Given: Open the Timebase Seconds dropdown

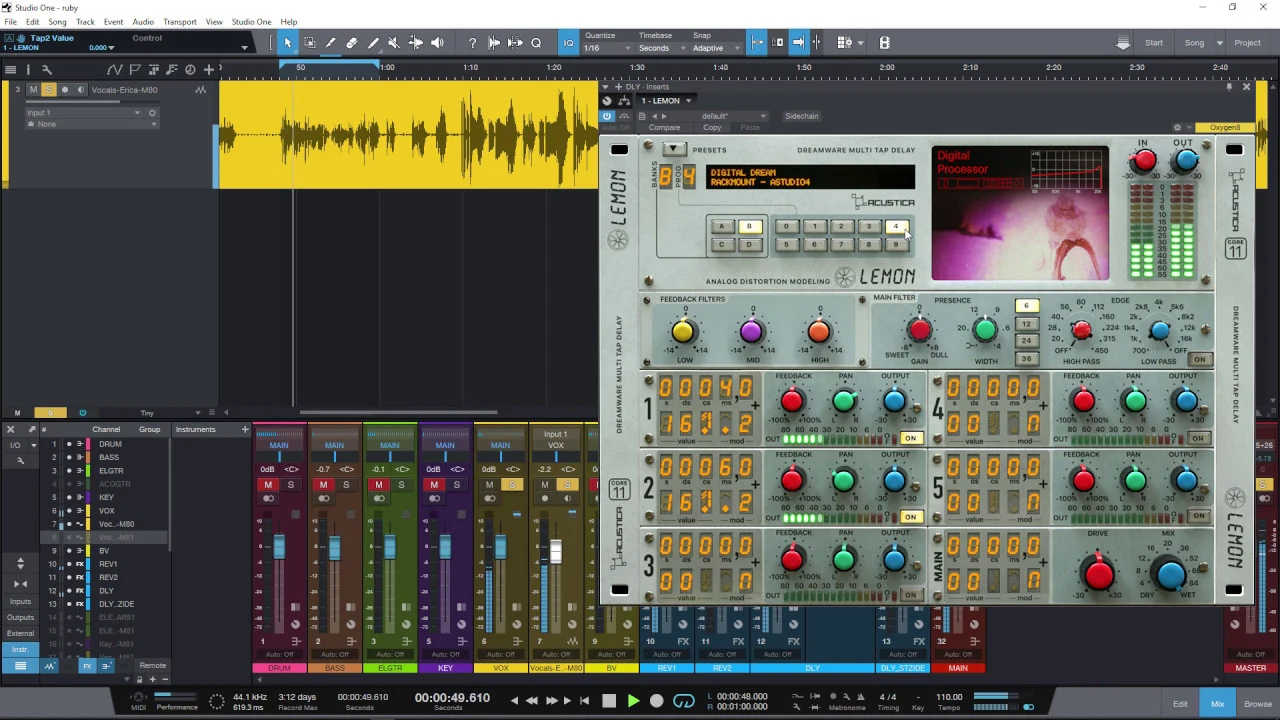Looking at the screenshot, I should (x=662, y=48).
